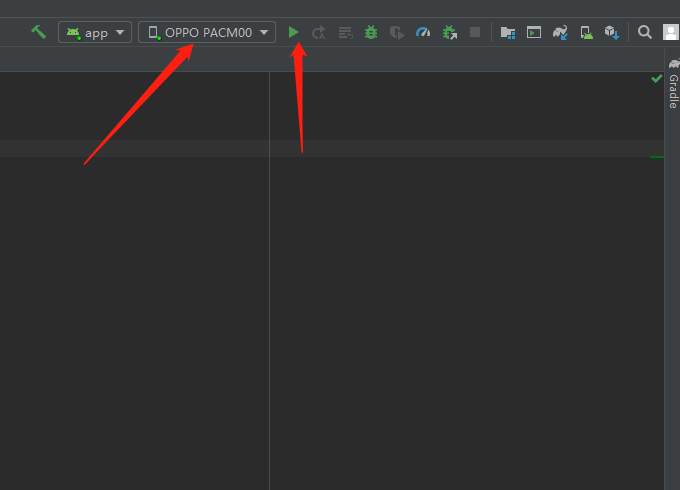The width and height of the screenshot is (680, 490).
Task: Open Project Structure folder icon
Action: 508,33
